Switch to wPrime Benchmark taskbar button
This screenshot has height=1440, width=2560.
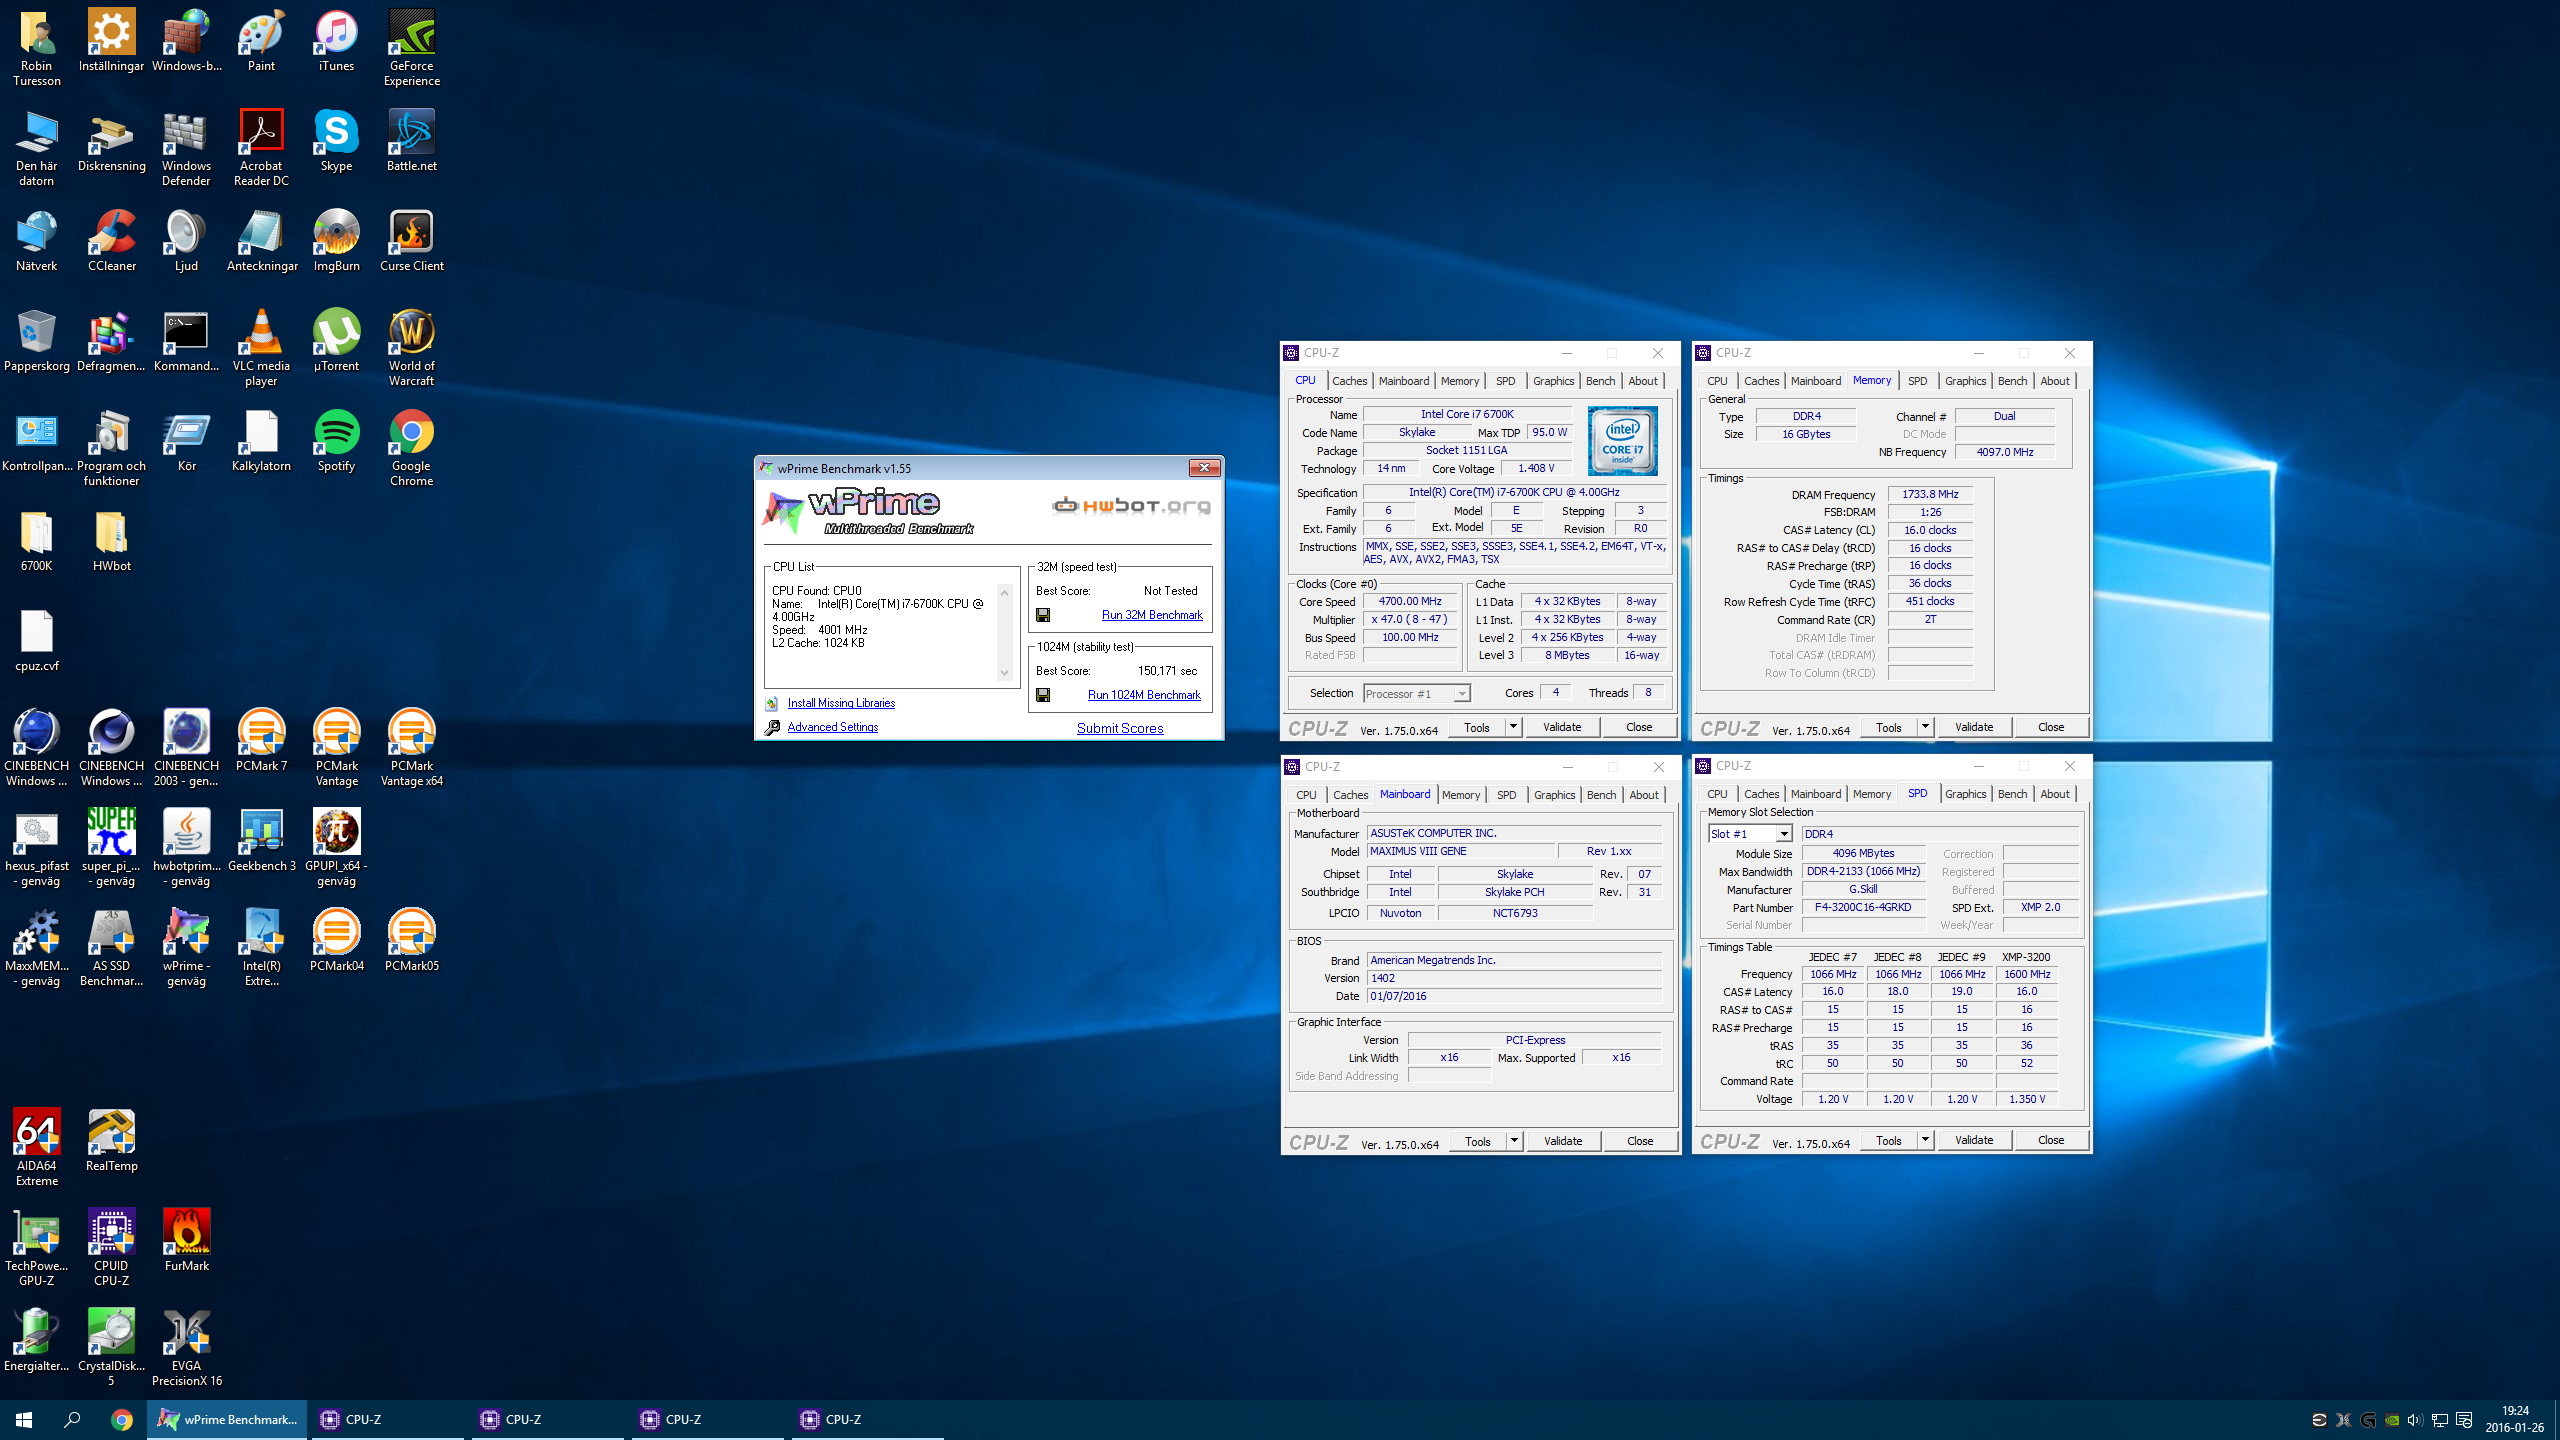(x=228, y=1419)
